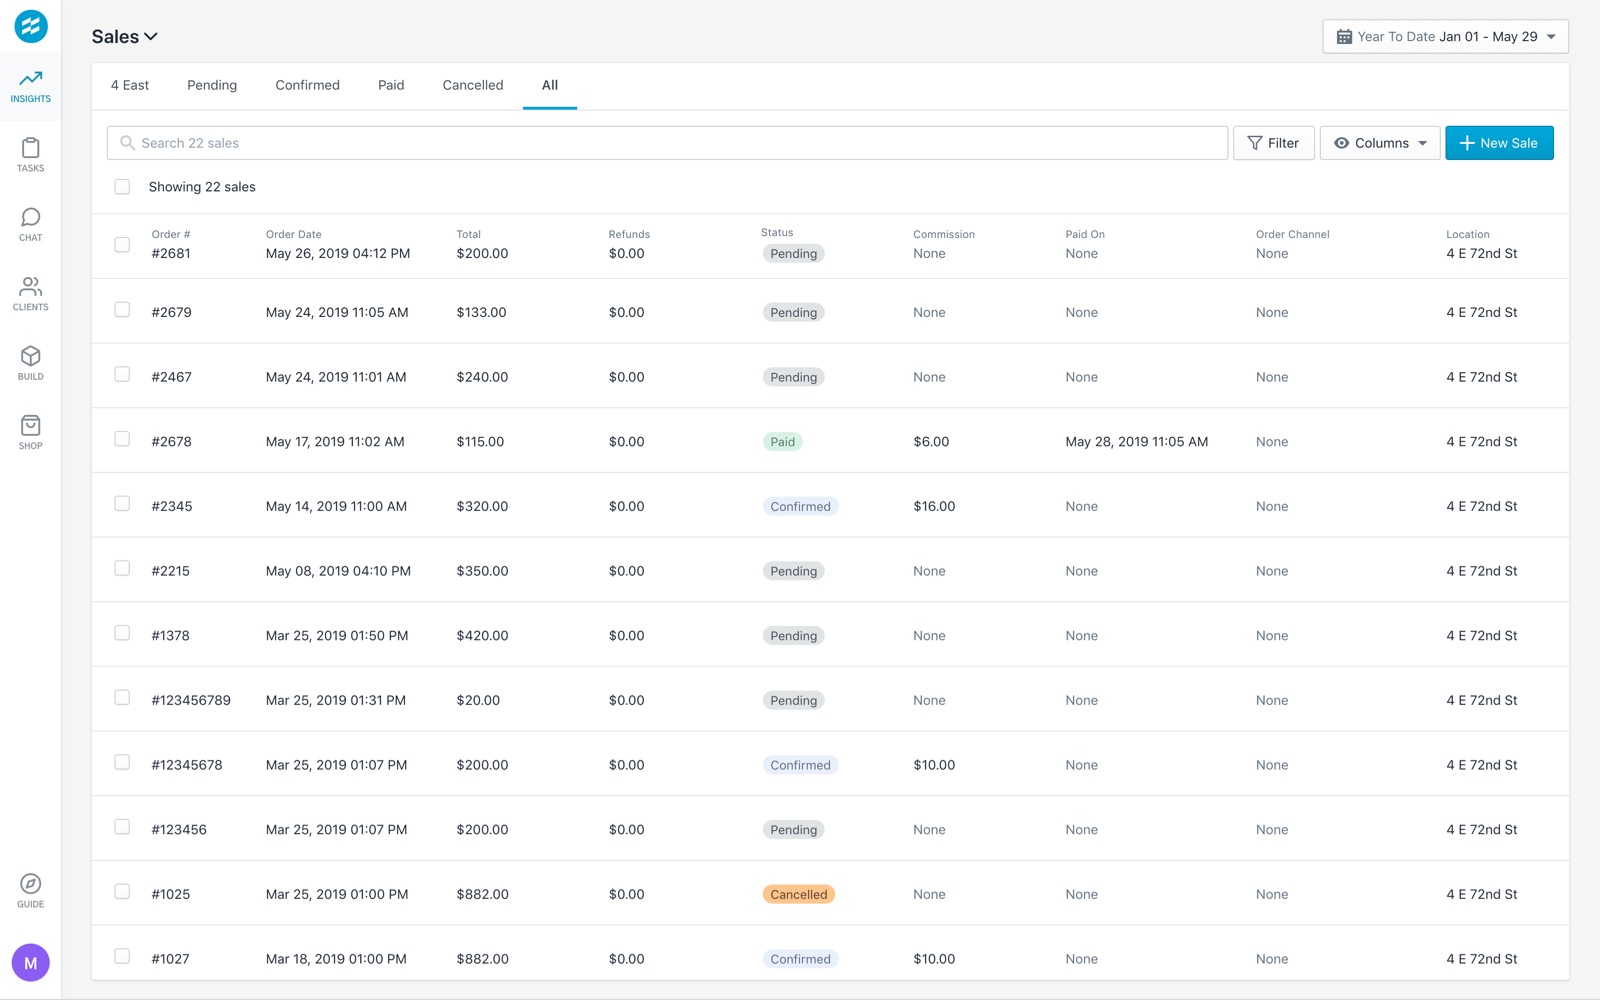Select checkbox for order #2678

(x=122, y=439)
